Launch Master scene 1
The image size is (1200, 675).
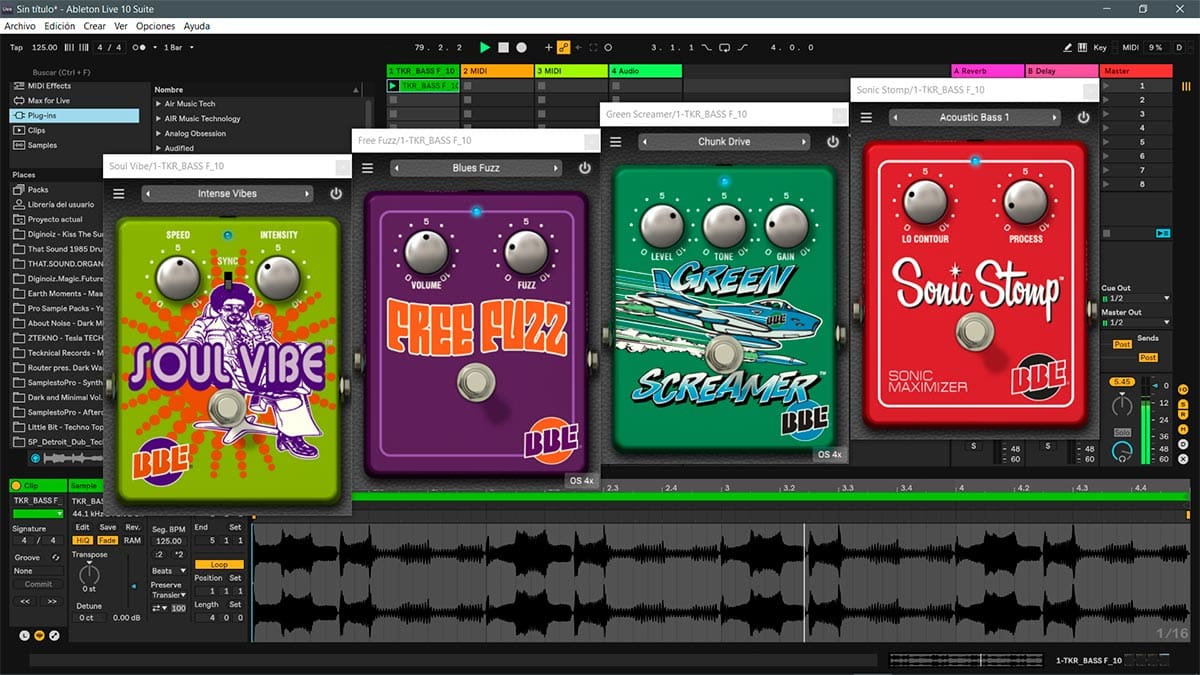tap(1108, 86)
